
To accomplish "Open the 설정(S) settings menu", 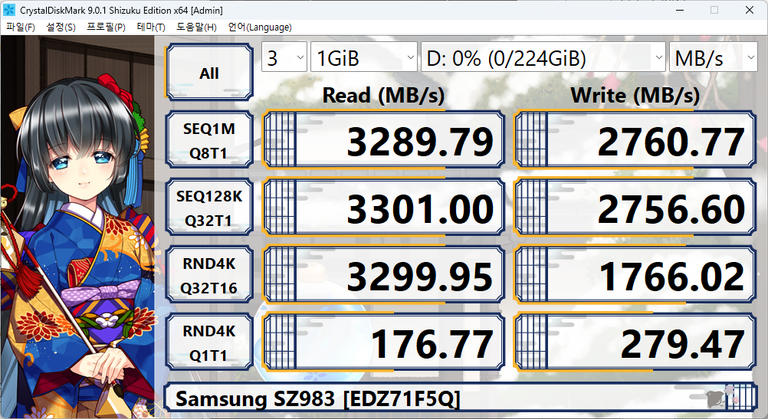I will (x=61, y=27).
